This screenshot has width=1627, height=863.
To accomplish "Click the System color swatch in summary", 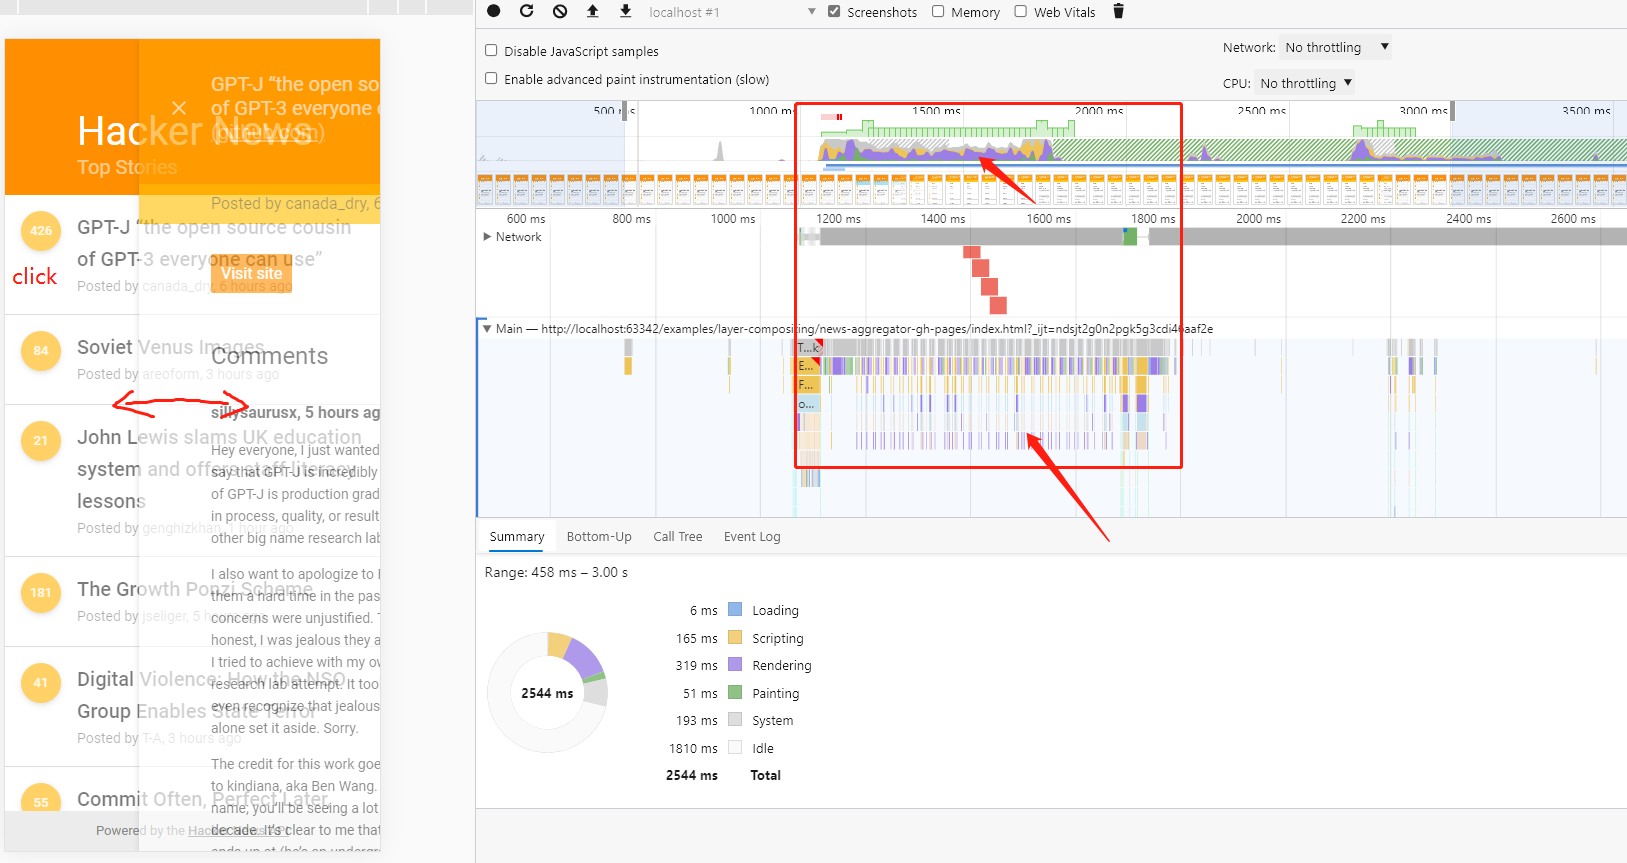I will (735, 720).
